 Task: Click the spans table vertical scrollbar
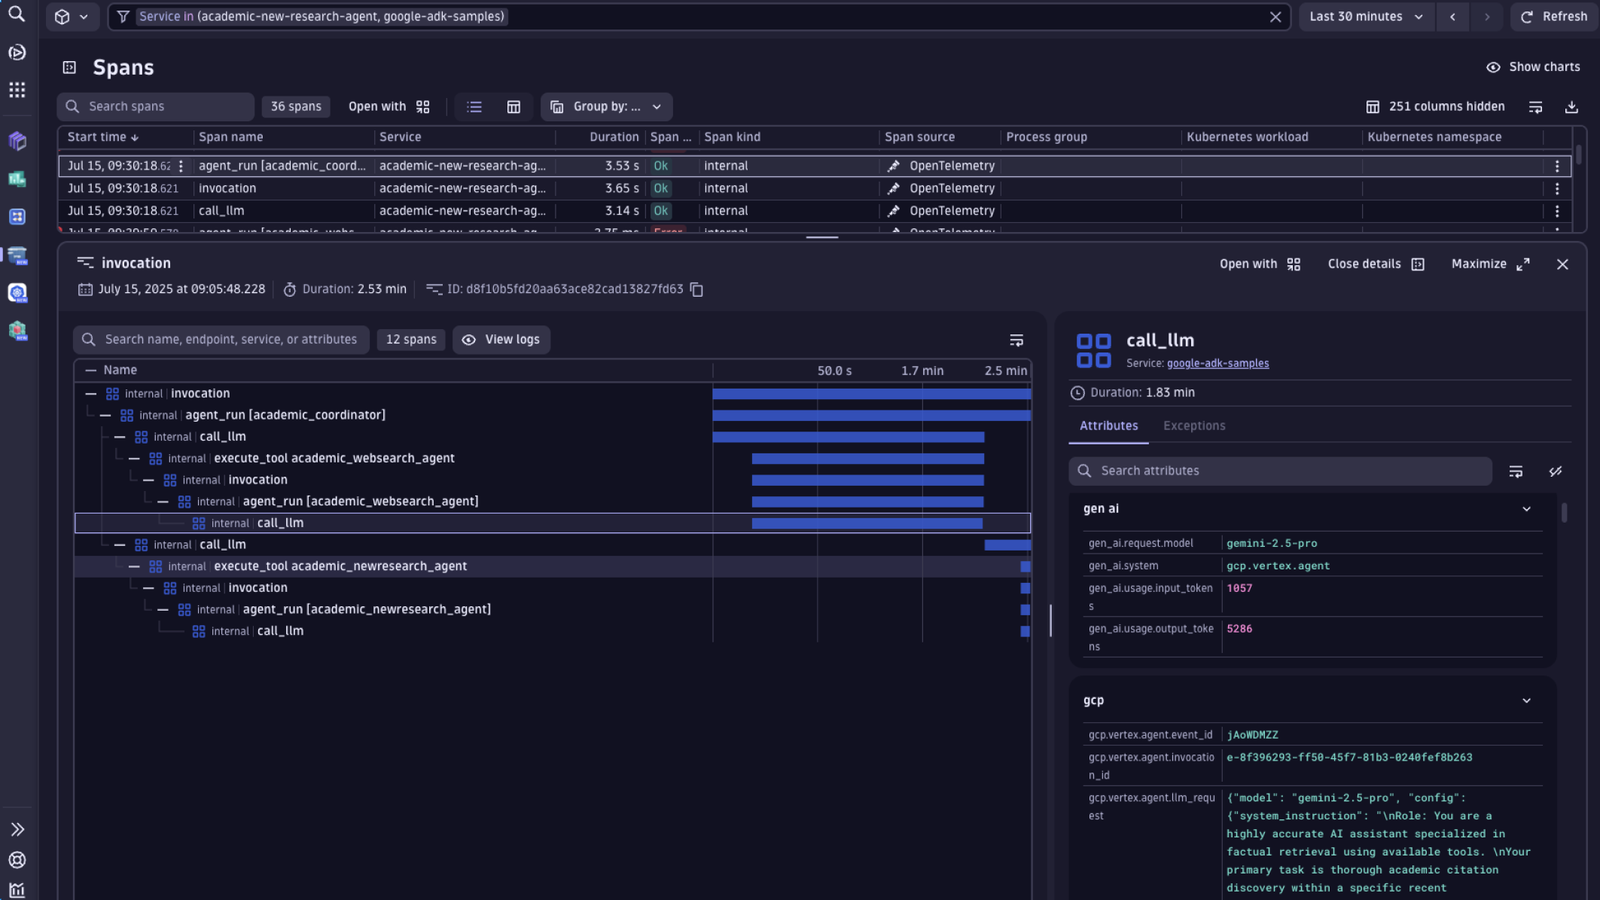1579,155
